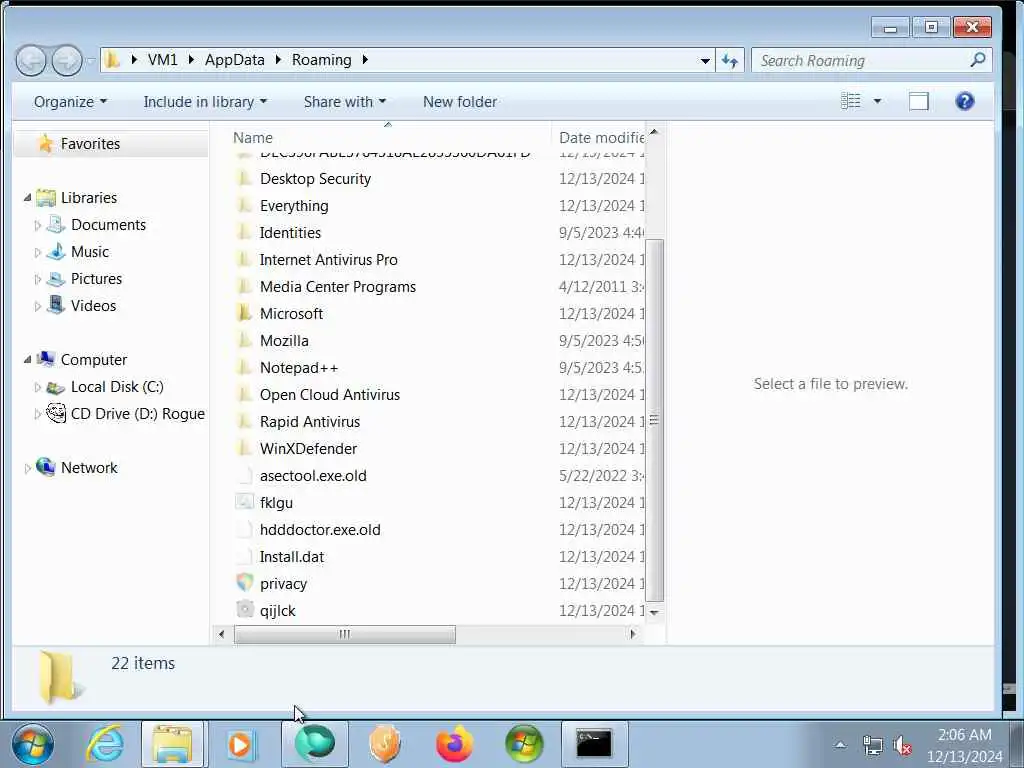Select the Microsoft folder icon
Screen dimensions: 1024x768
(x=244, y=313)
